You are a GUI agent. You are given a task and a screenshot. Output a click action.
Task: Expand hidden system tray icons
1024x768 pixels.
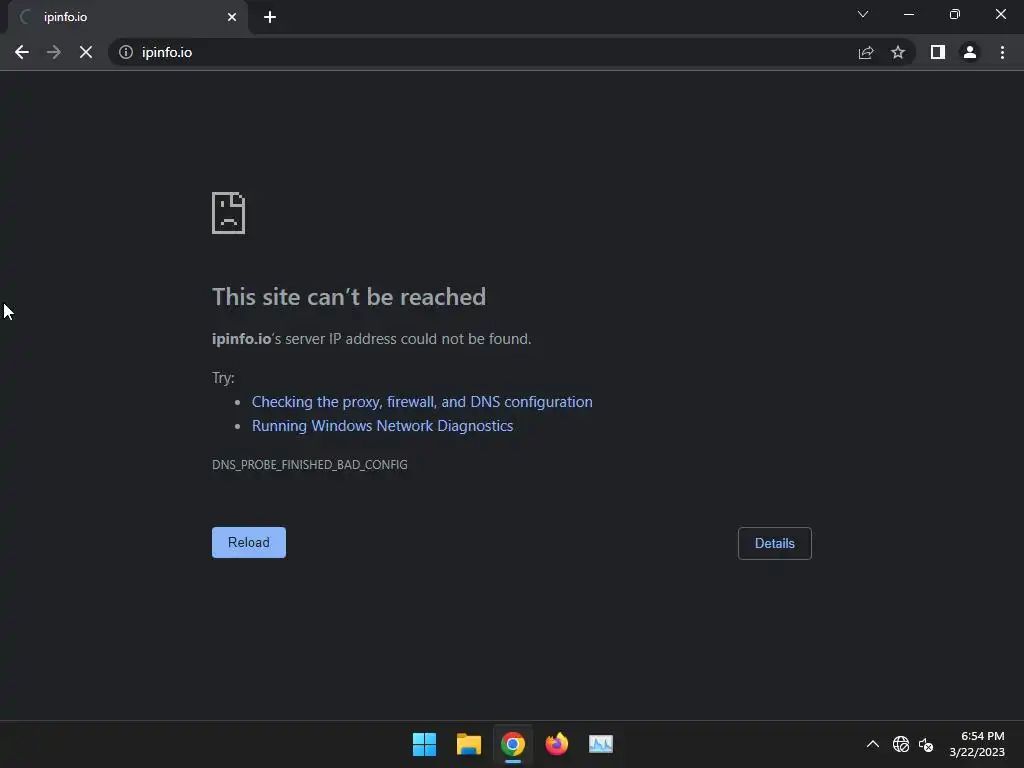click(872, 744)
